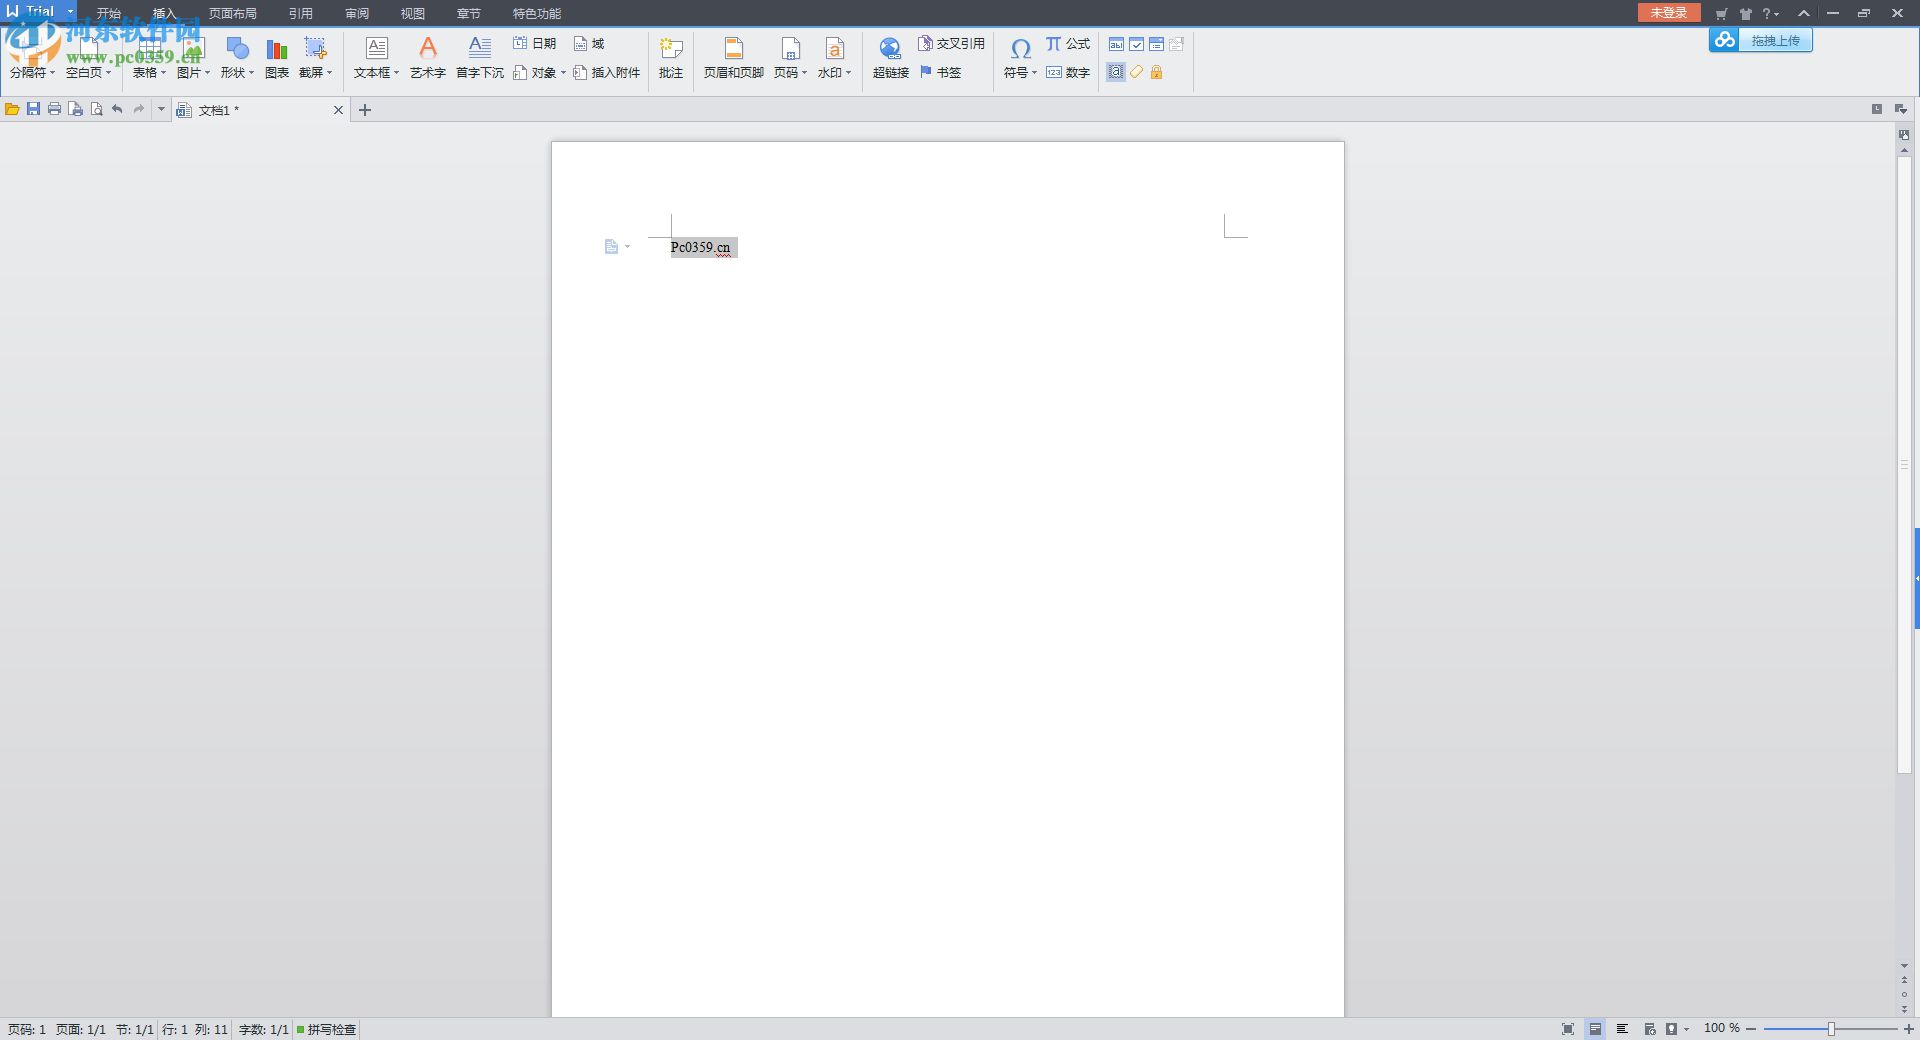The width and height of the screenshot is (1920, 1040).
Task: Open 页眉和页脚 header and footer
Action: (x=733, y=57)
